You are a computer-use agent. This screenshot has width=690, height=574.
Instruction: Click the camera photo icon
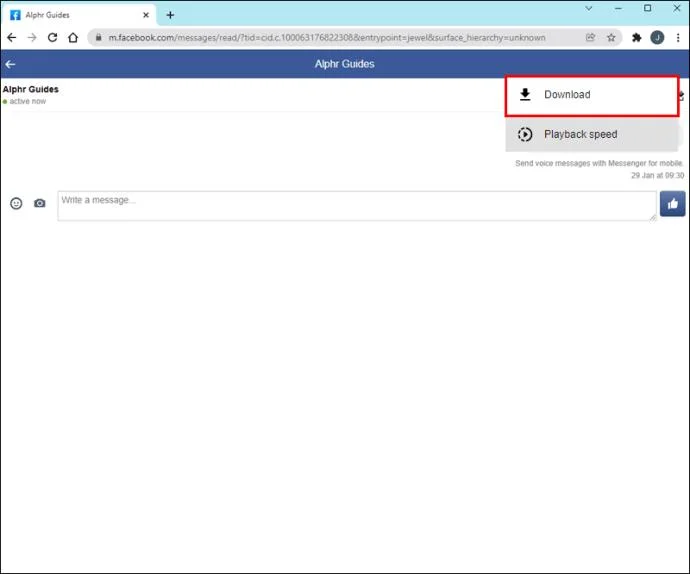tap(40, 203)
